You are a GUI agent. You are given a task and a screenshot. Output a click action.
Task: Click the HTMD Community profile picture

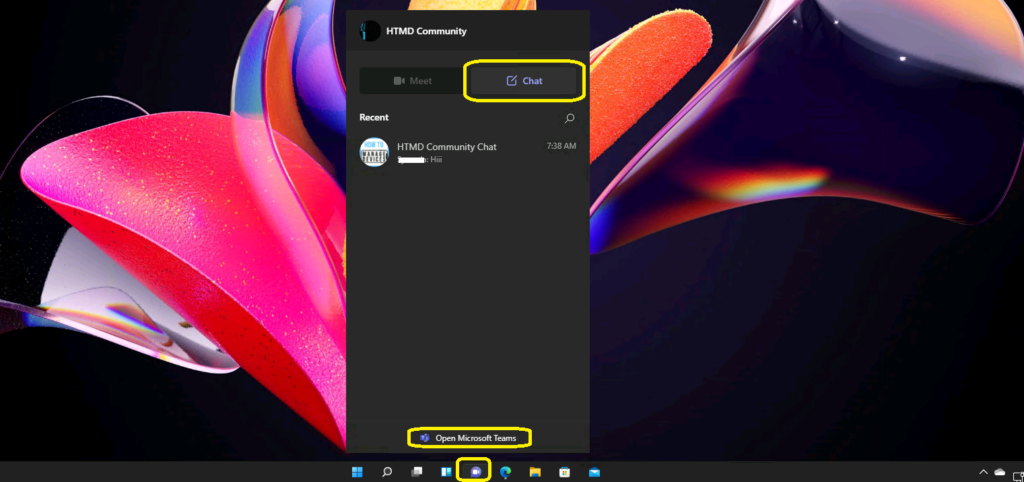pyautogui.click(x=370, y=31)
